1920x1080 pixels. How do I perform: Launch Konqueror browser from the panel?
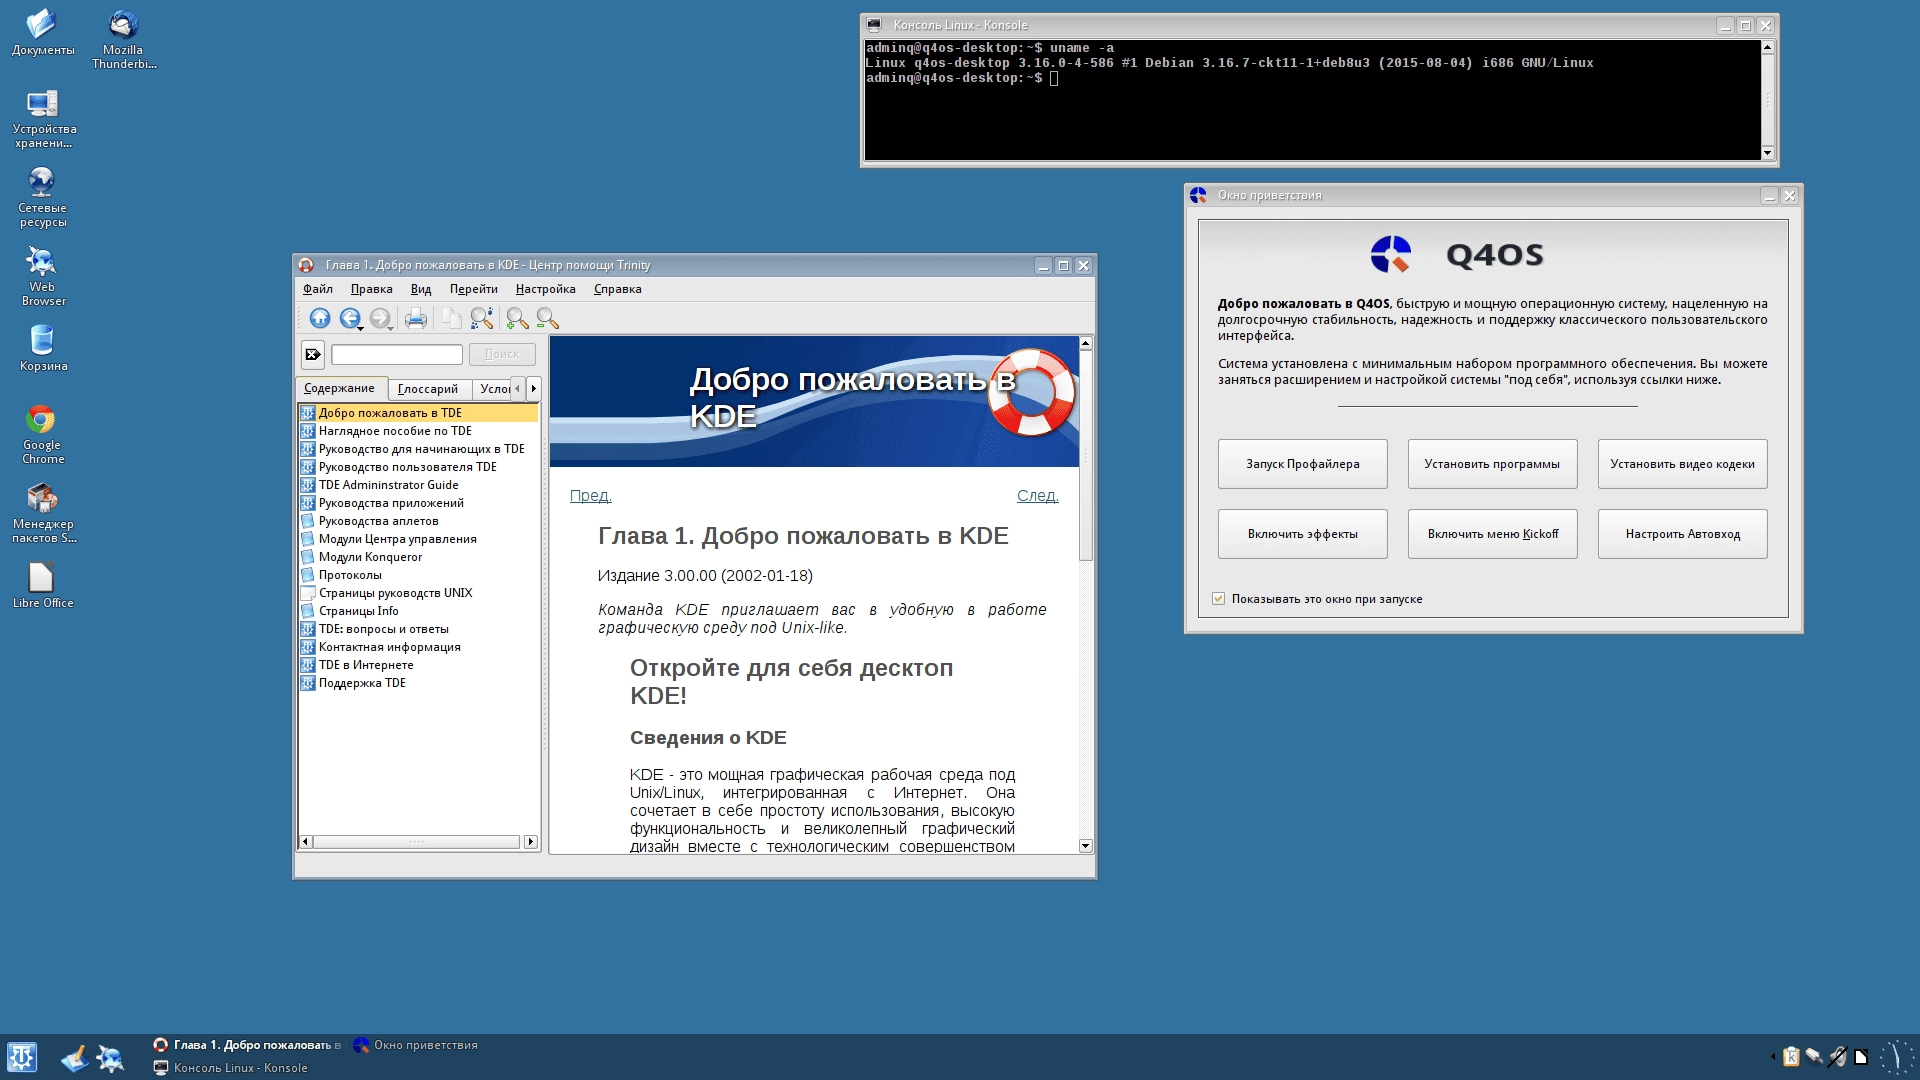tap(110, 1058)
